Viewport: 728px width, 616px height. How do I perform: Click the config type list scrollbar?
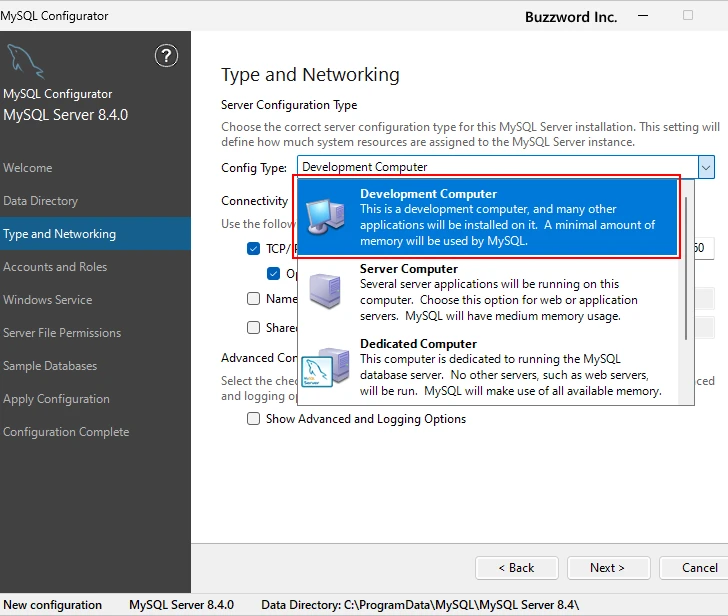point(686,268)
